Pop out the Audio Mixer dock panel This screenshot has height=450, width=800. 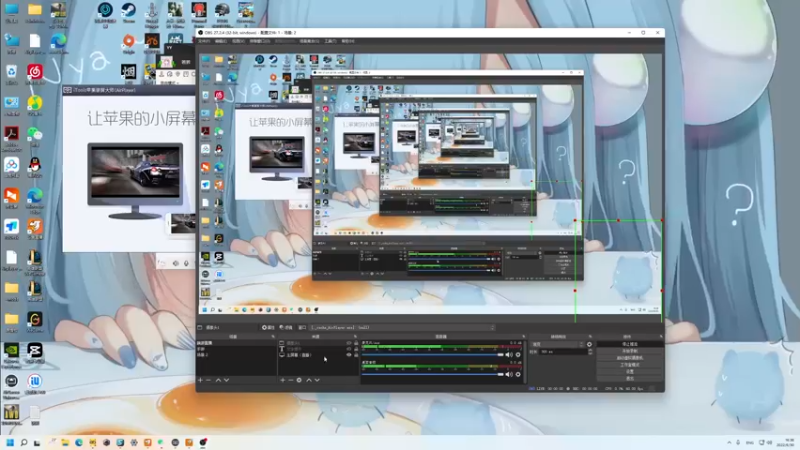point(523,336)
